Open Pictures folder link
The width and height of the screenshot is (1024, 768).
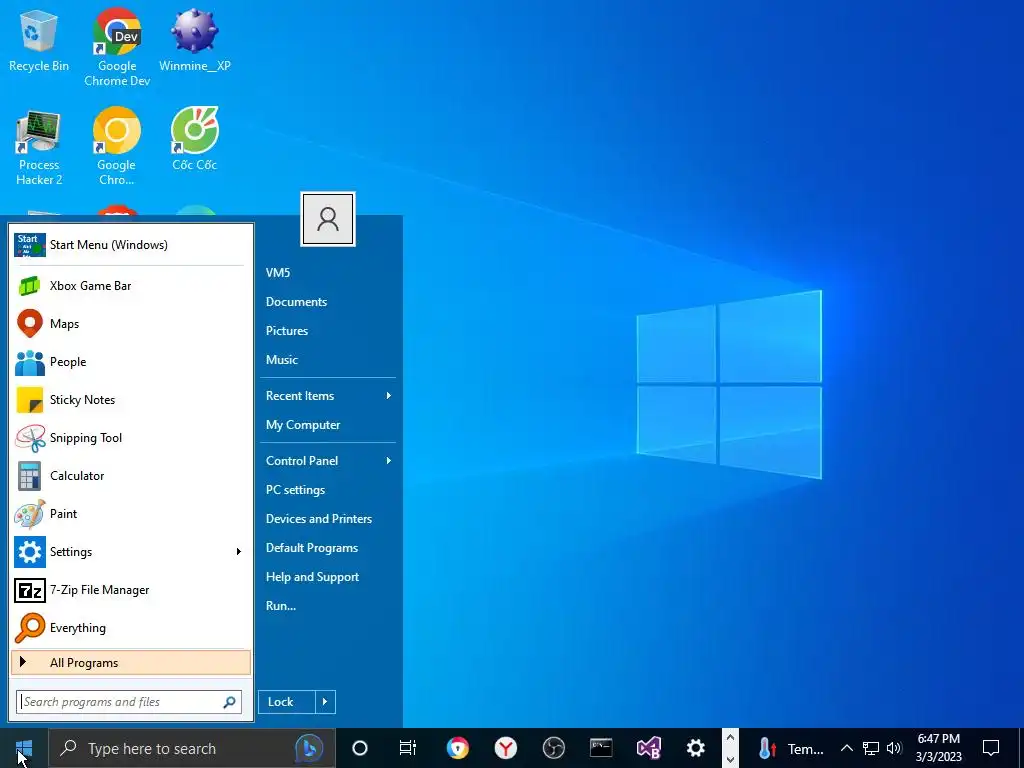287,331
